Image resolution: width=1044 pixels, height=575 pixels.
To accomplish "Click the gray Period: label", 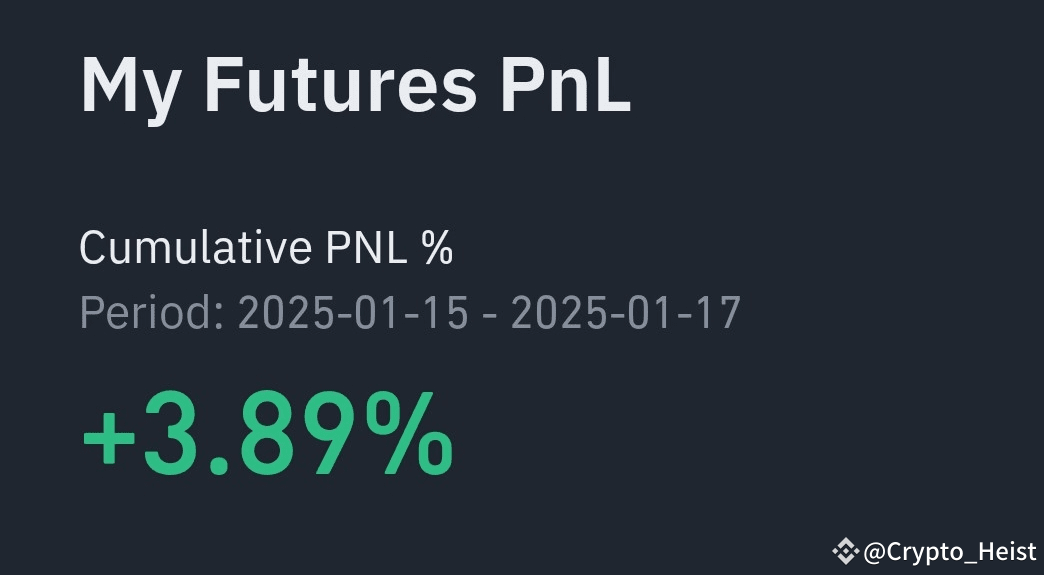I will [x=152, y=313].
